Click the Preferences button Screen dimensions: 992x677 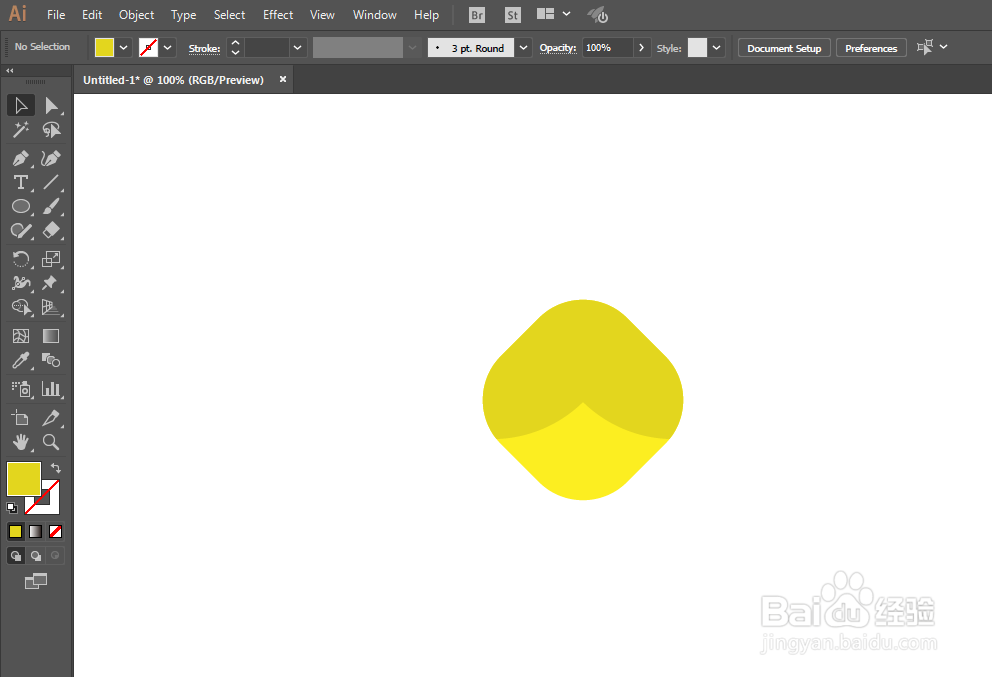pyautogui.click(x=871, y=48)
